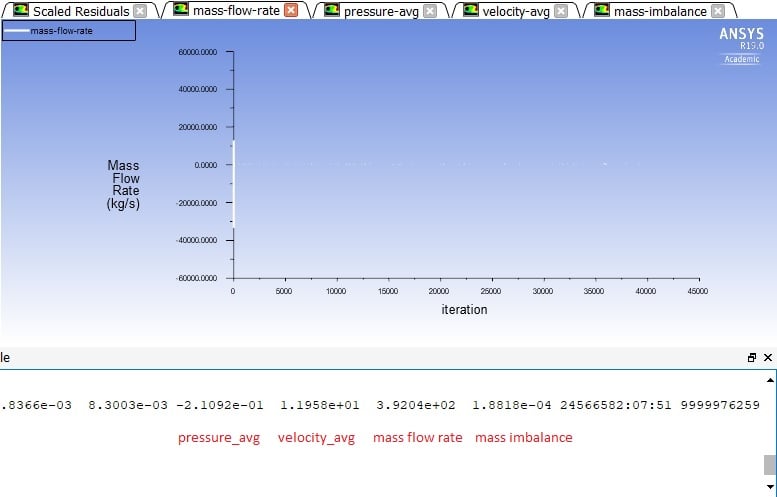Click the console value 9999976259
Screen dimensions: 777x497
pos(720,405)
